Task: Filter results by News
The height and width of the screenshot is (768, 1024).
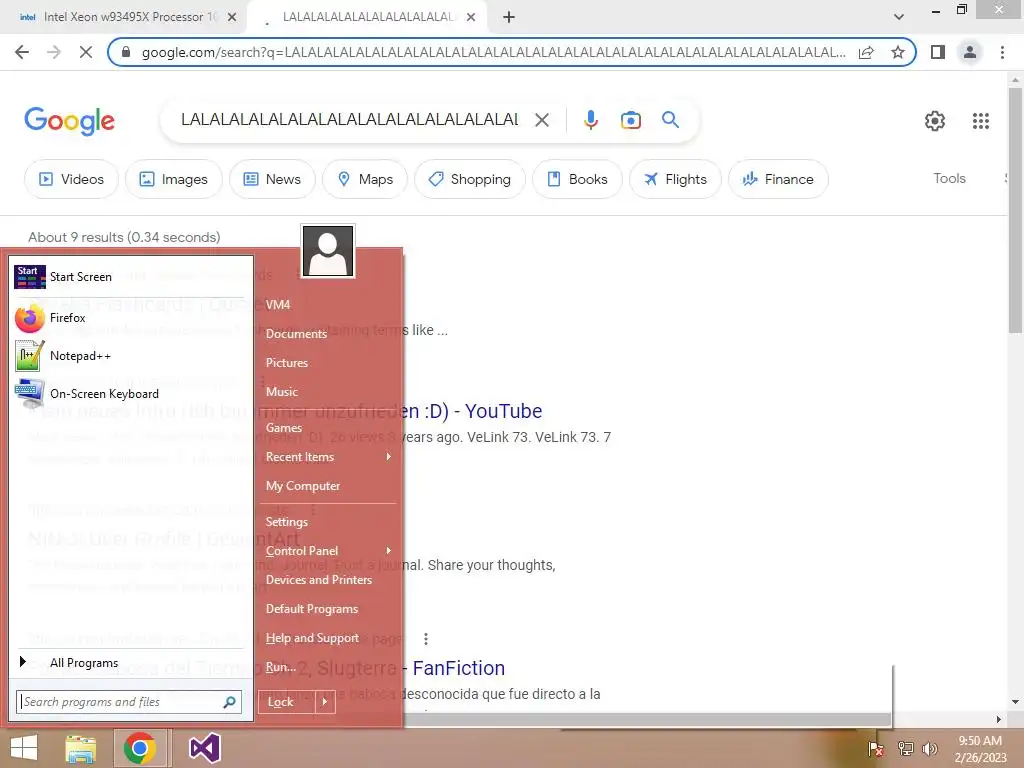Action: pyautogui.click(x=272, y=179)
